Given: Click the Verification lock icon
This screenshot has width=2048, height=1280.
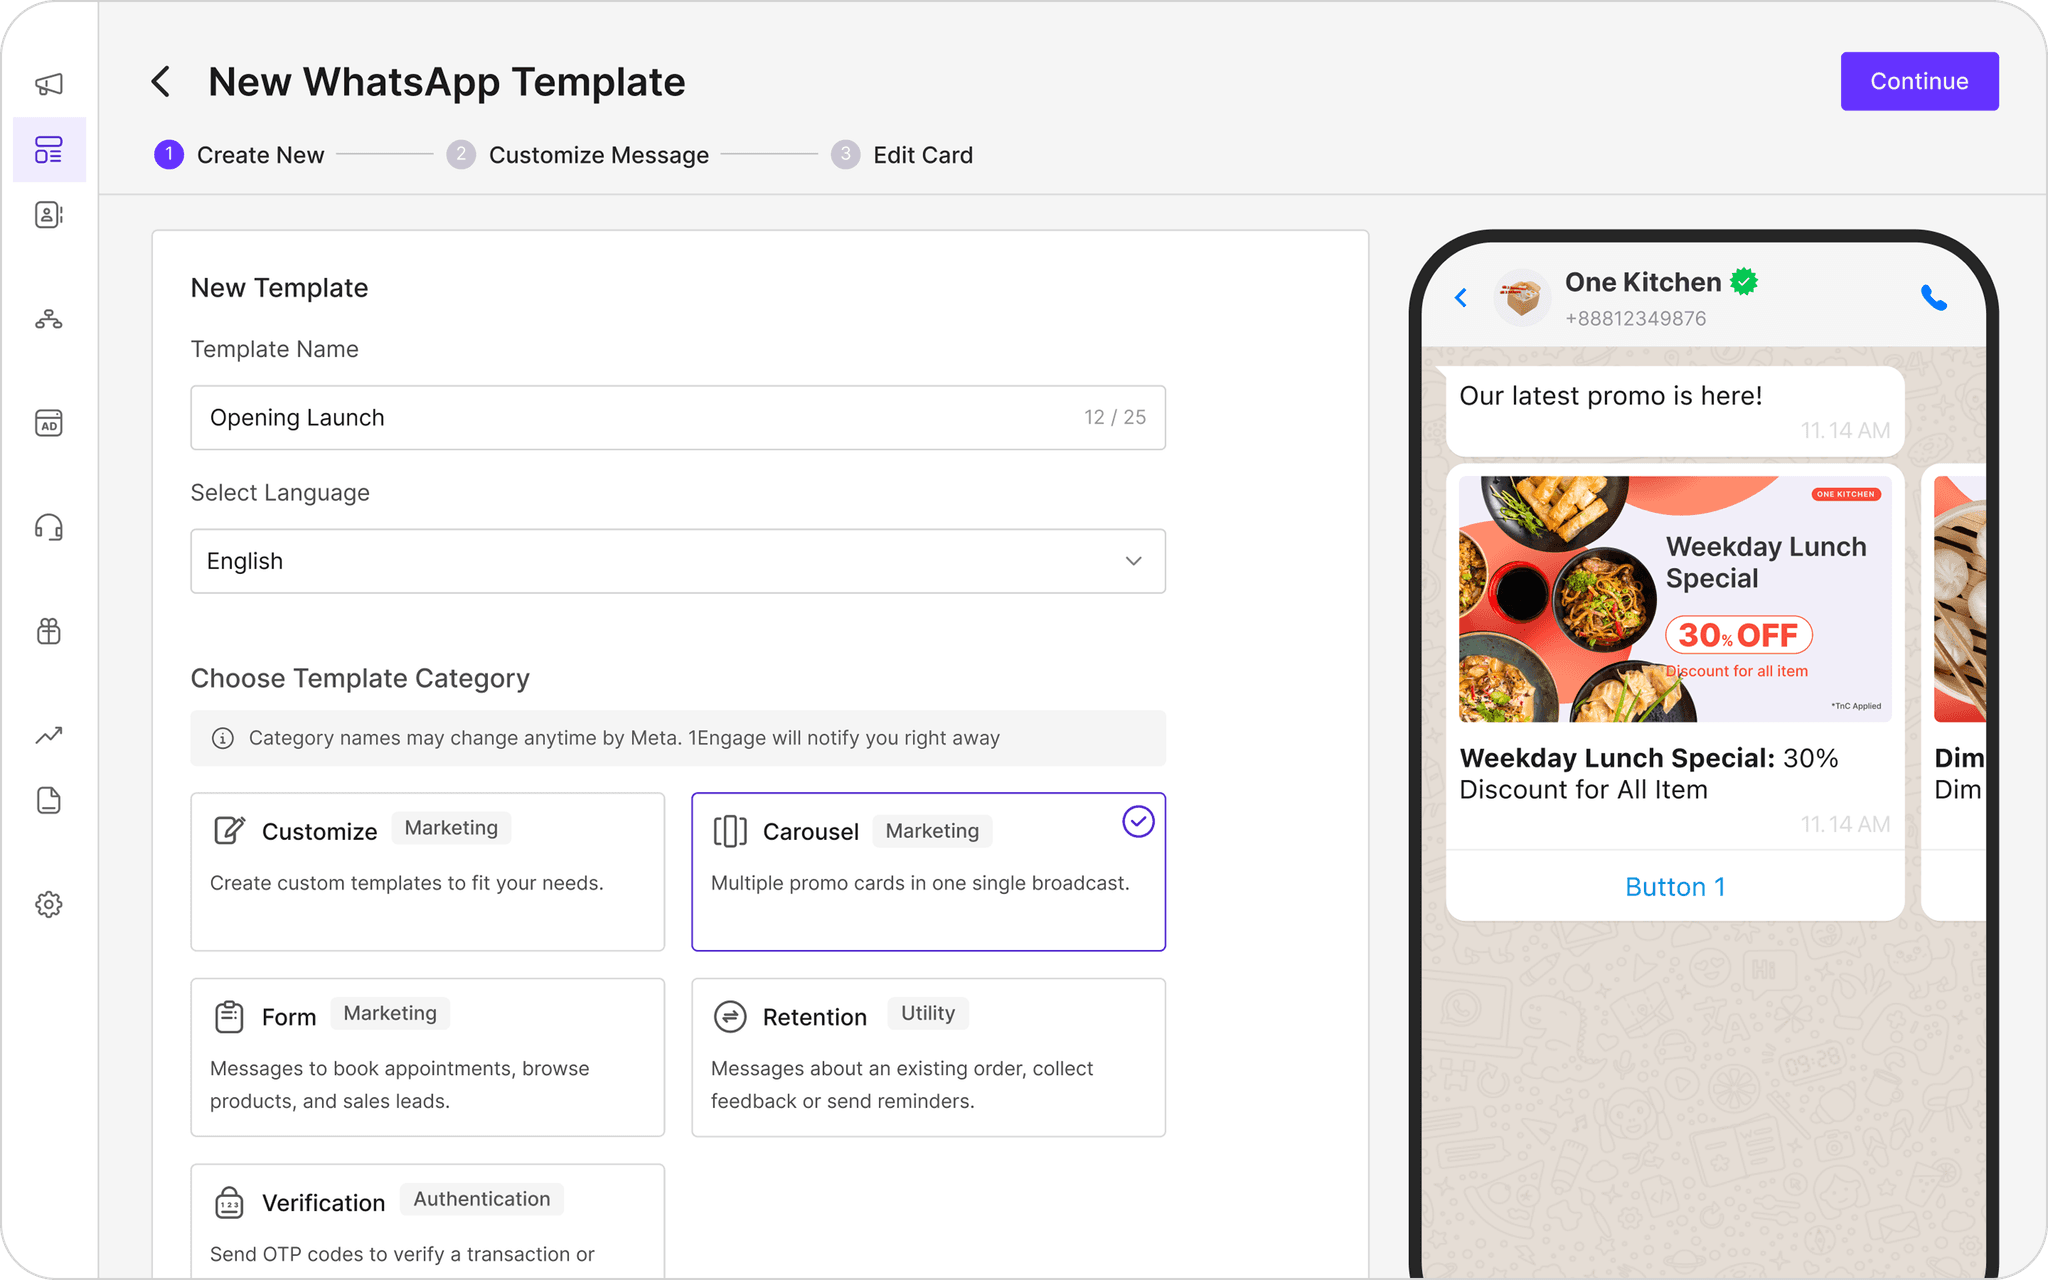Looking at the screenshot, I should point(229,1202).
